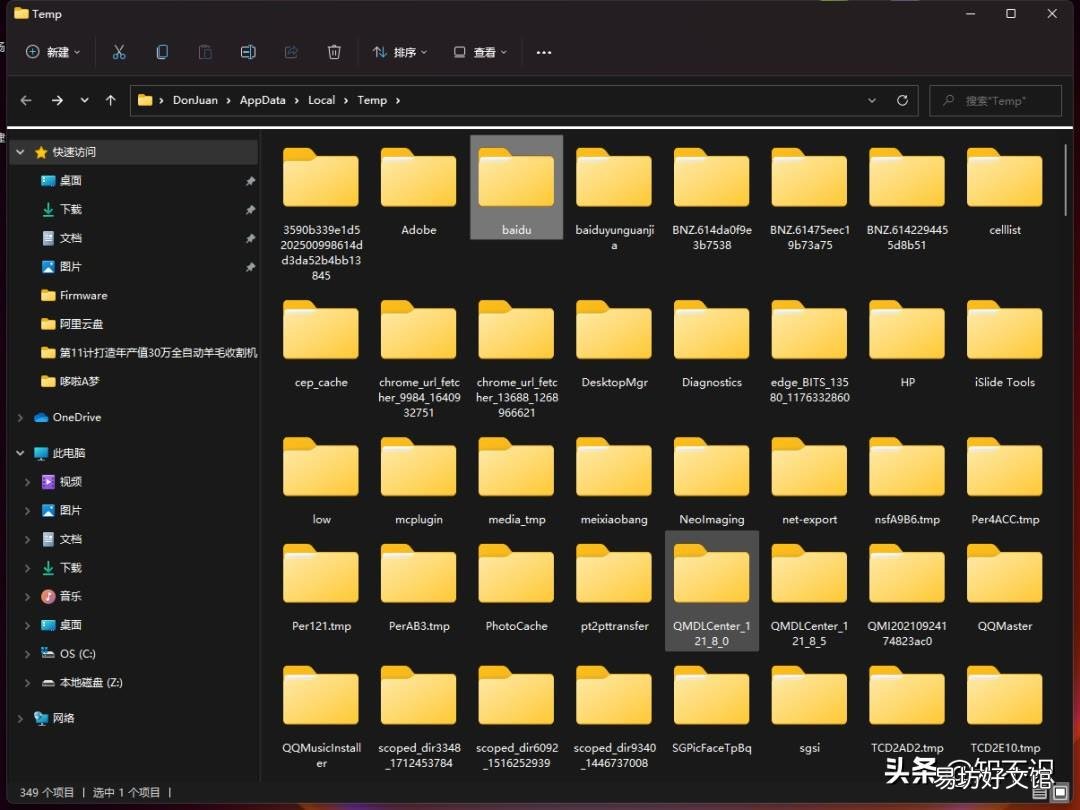The height and width of the screenshot is (810, 1080).
Task: Select the HP folder
Action: 907,343
